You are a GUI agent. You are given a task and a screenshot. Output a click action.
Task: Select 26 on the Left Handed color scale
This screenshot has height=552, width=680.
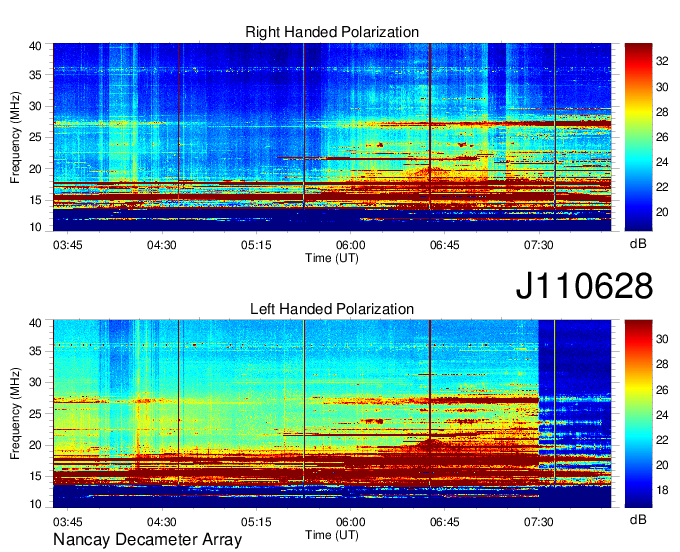click(662, 390)
